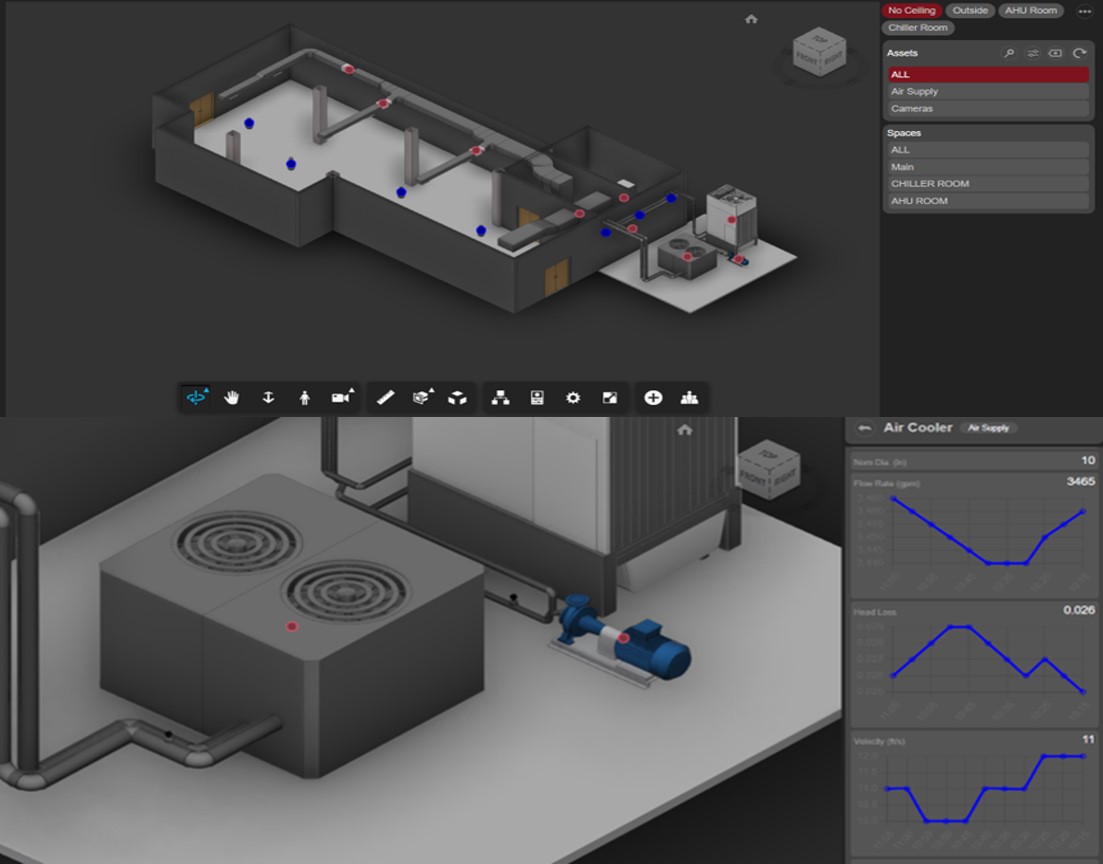This screenshot has width=1103, height=864.
Task: Click the Assets section header
Action: click(x=902, y=53)
